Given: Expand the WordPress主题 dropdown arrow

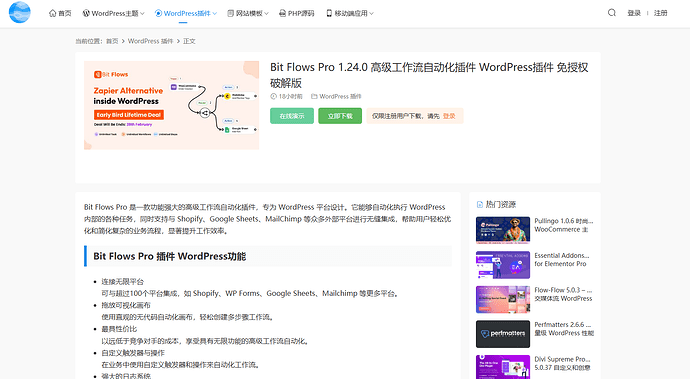Looking at the screenshot, I should [142, 14].
